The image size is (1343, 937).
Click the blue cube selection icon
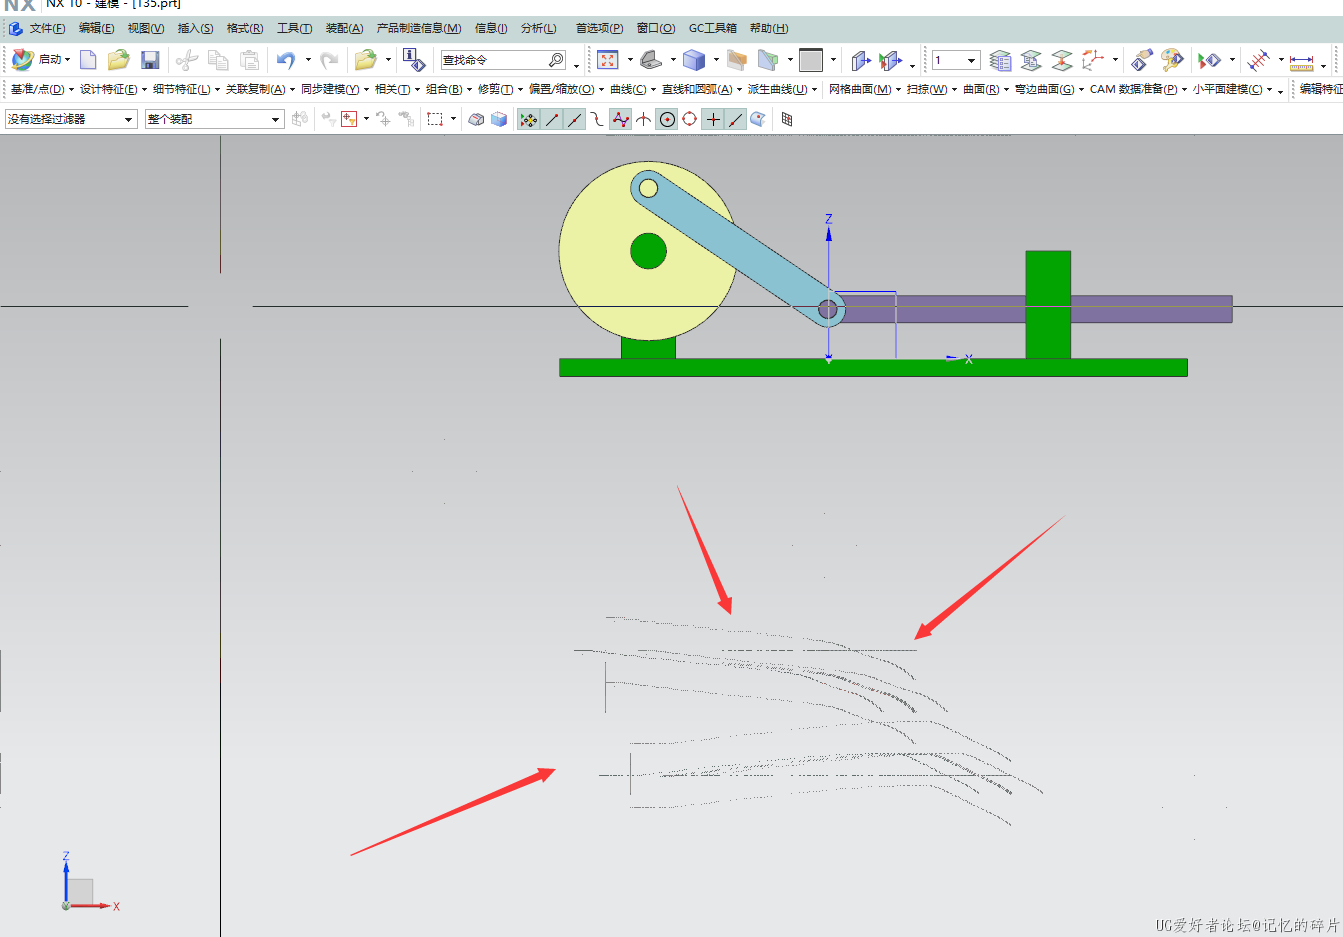pos(499,119)
